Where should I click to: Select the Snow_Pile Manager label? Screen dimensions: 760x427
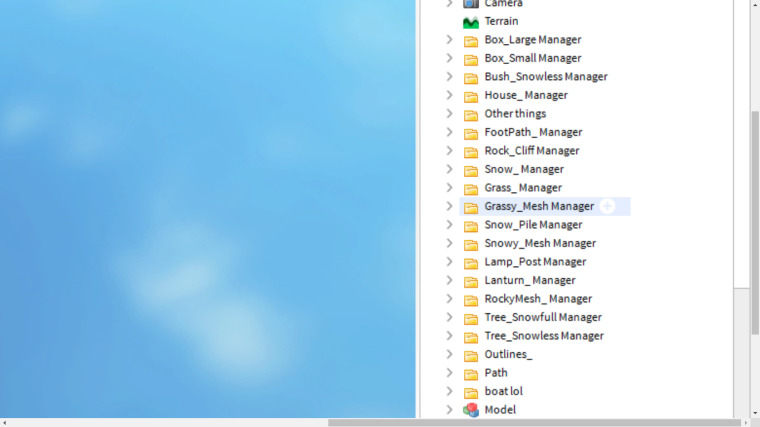(x=533, y=225)
